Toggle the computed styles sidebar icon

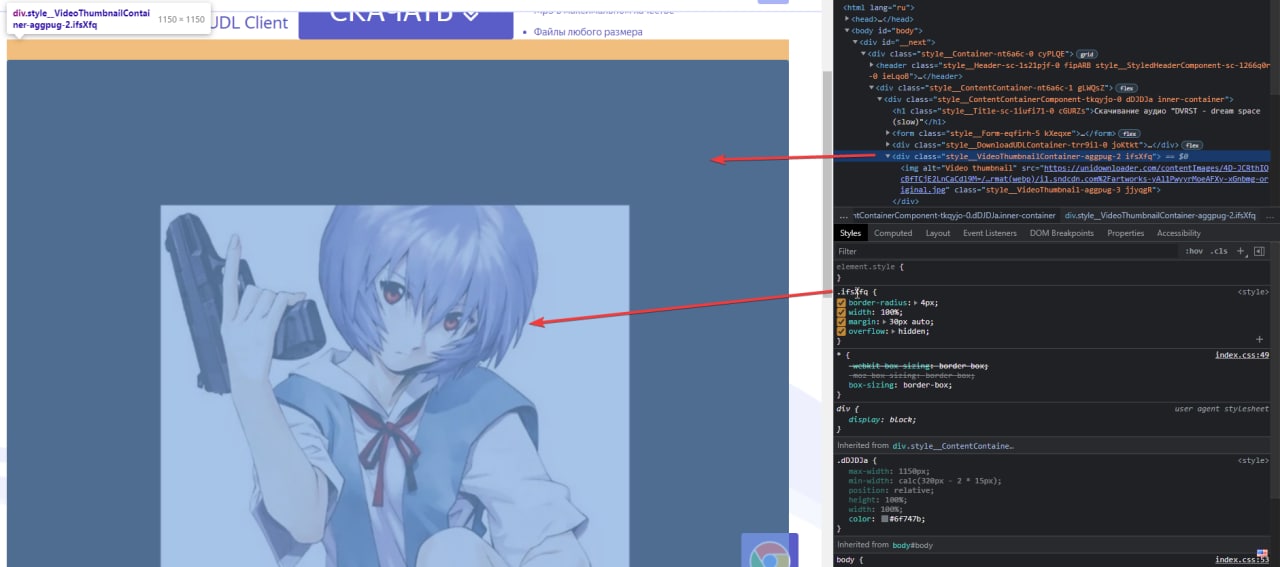(x=1259, y=251)
